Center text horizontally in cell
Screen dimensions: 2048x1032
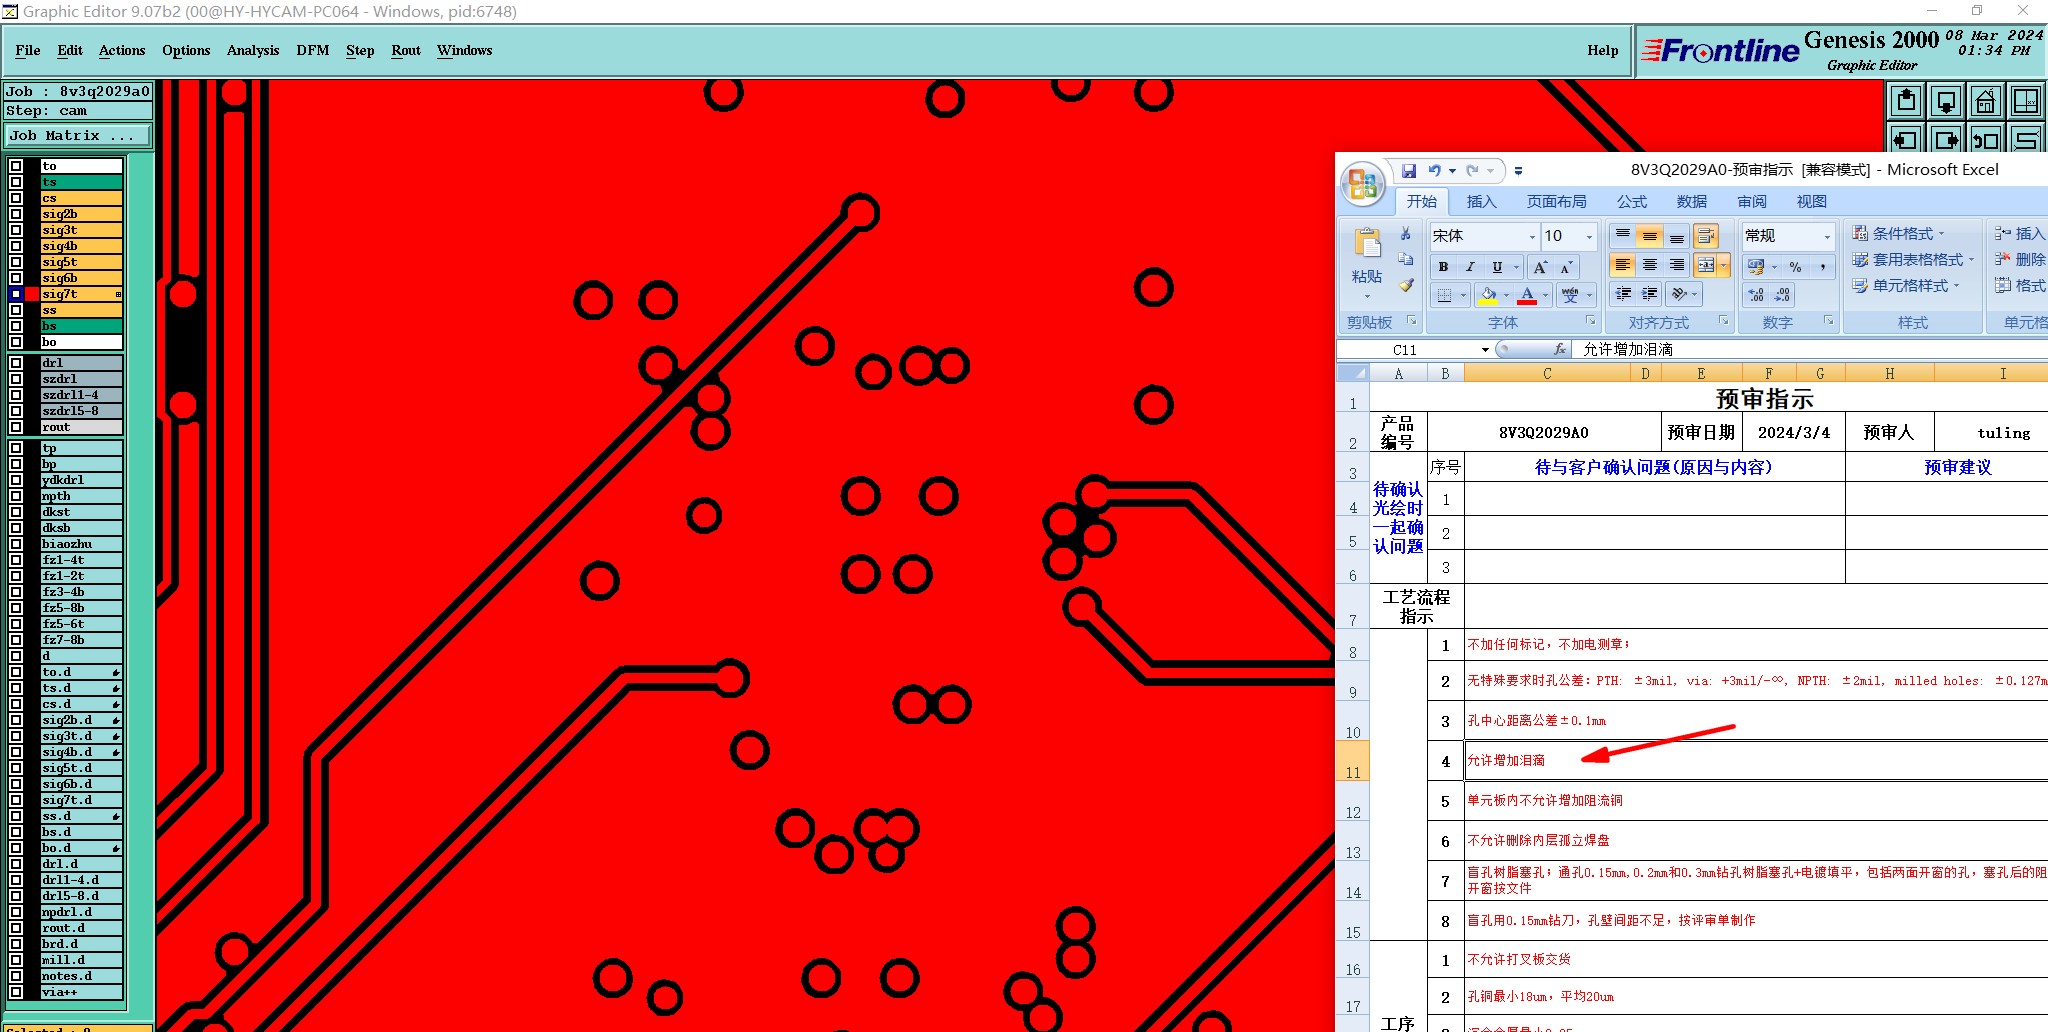tap(1650, 265)
